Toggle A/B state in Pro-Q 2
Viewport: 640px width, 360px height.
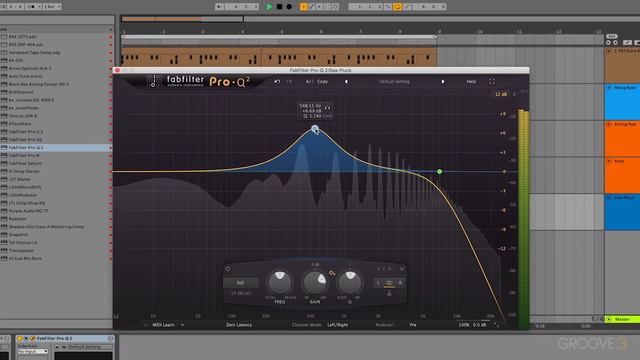pyautogui.click(x=309, y=82)
